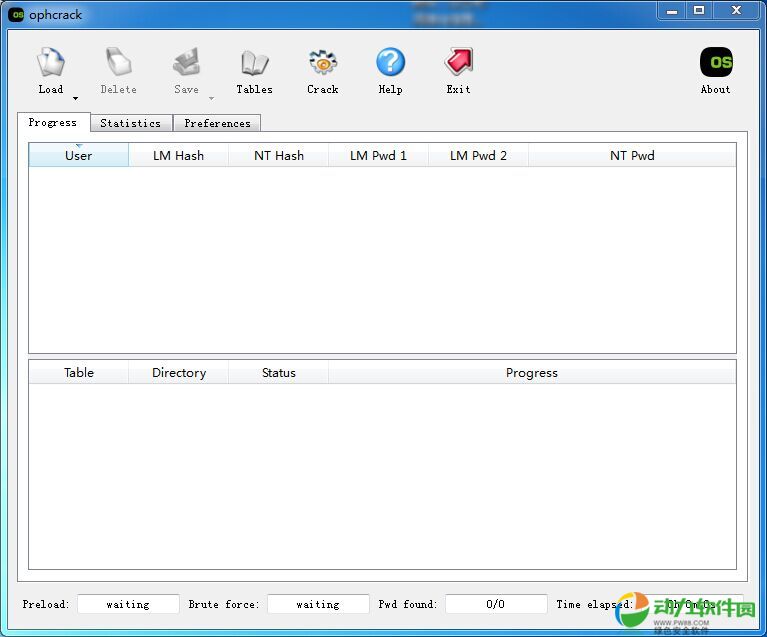Click the red Exit arrow icon

coord(458,63)
